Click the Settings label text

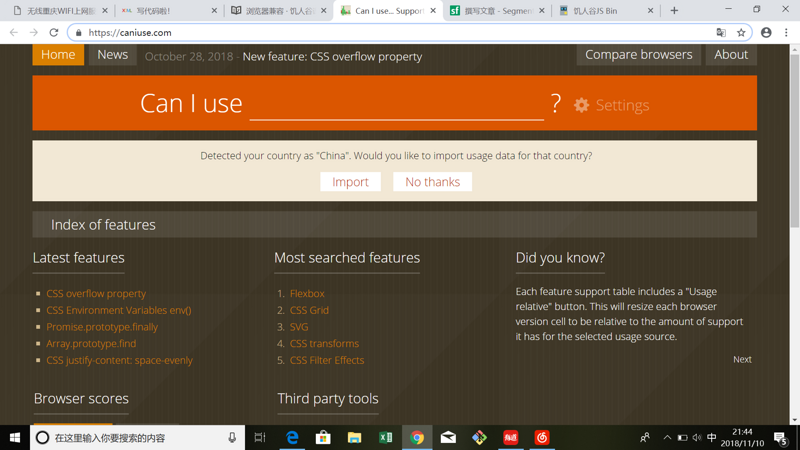pyautogui.click(x=622, y=105)
